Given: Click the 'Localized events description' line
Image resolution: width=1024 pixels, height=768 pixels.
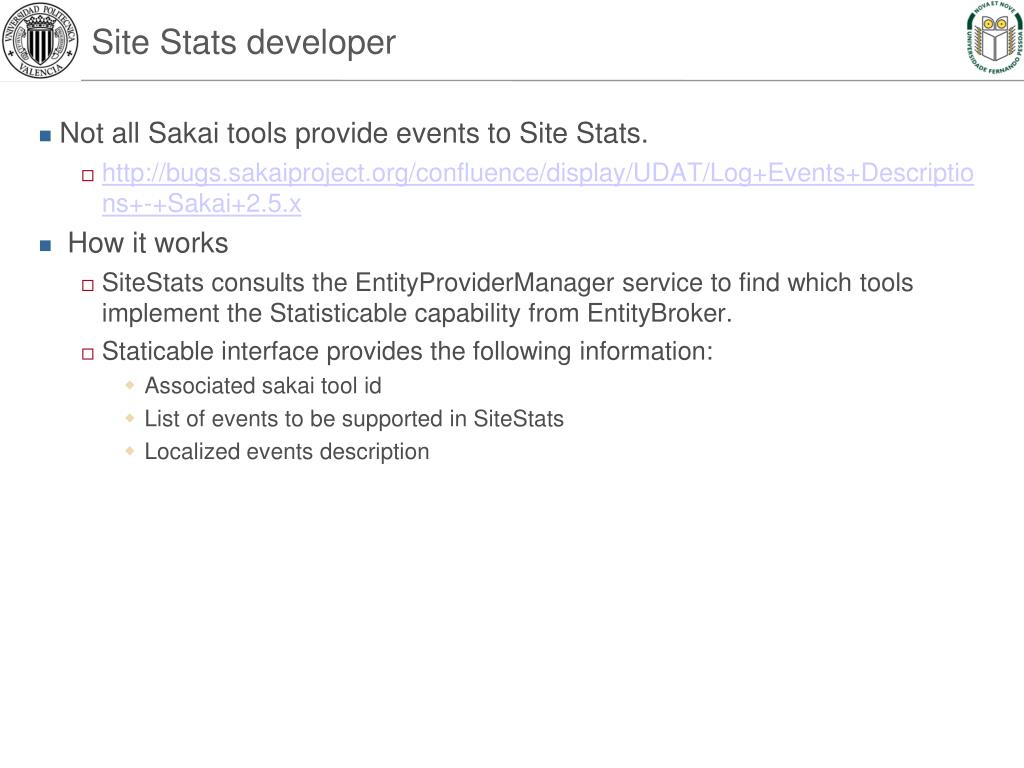Looking at the screenshot, I should (287, 451).
